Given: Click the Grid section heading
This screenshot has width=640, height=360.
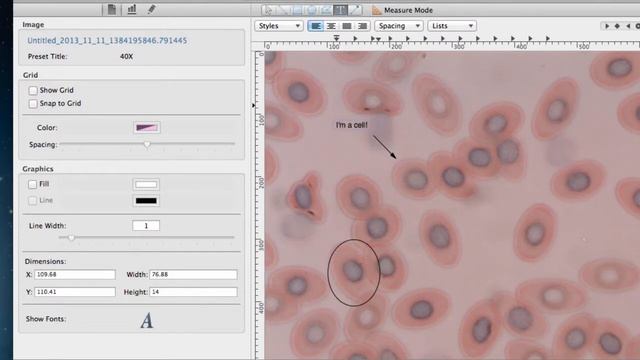Looking at the screenshot, I should [x=31, y=75].
